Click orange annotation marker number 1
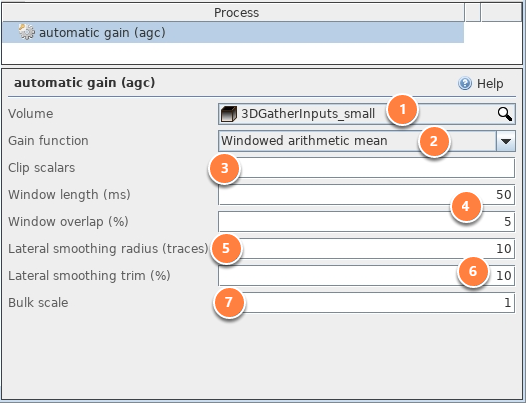 [403, 109]
